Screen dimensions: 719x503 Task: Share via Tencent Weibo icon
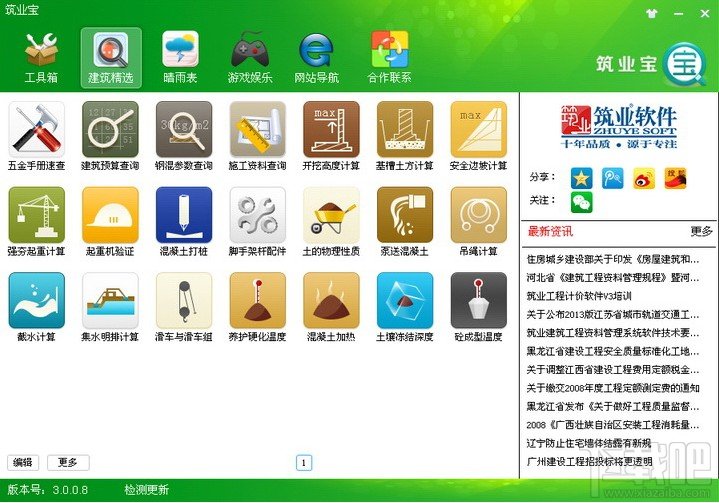point(613,178)
